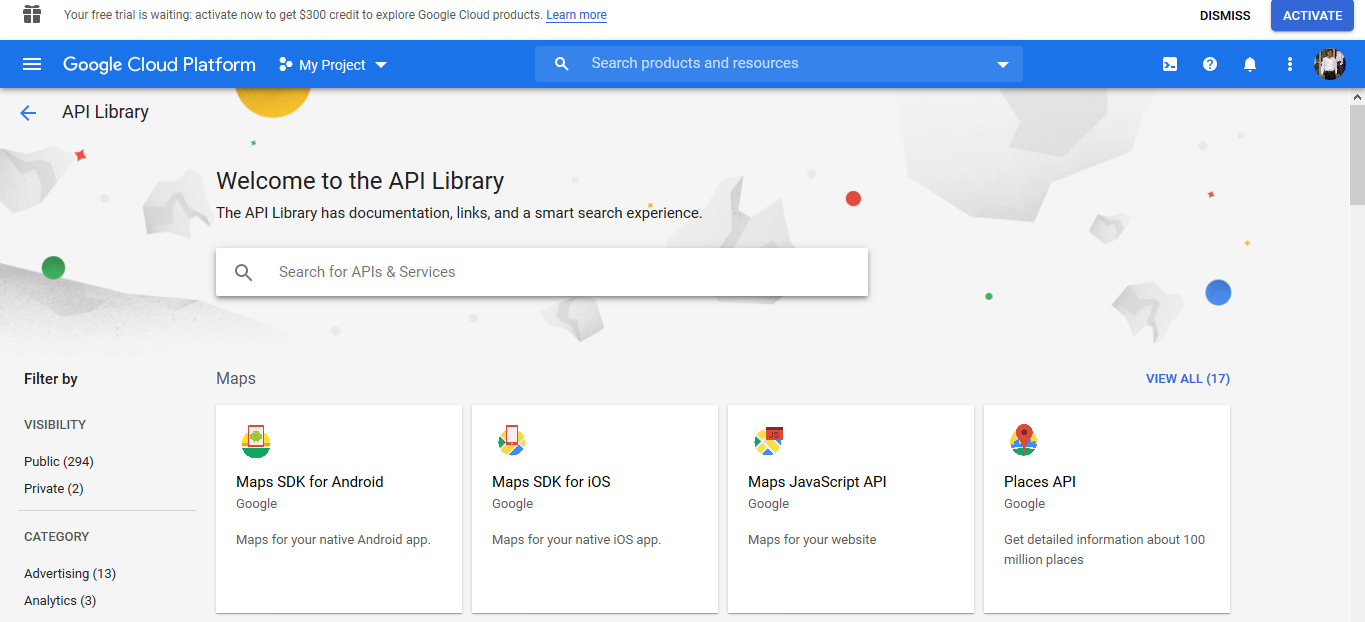Open the hamburger navigation menu
Screen dimensions: 1365x622
(32, 64)
